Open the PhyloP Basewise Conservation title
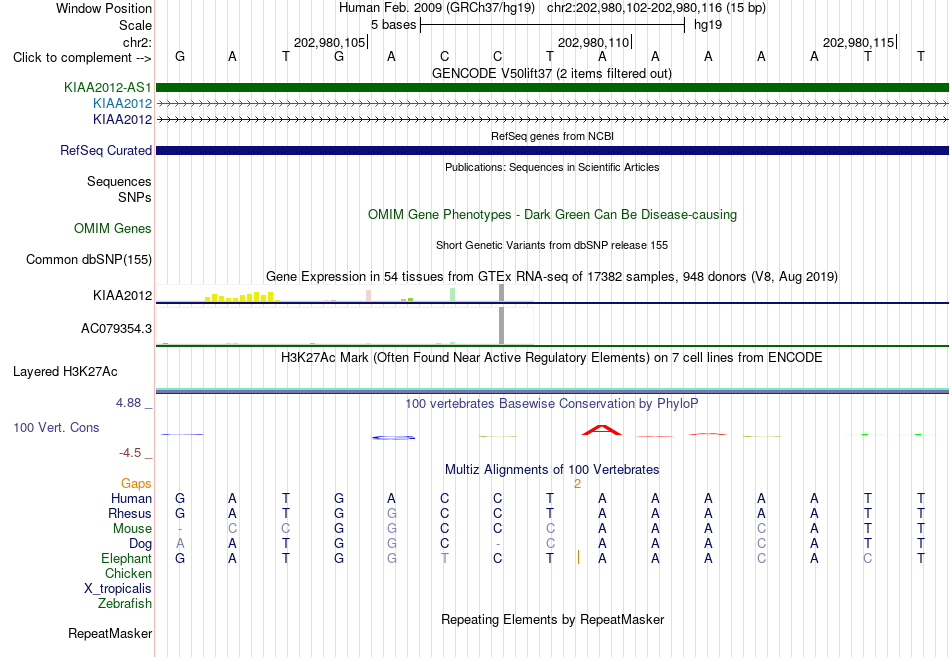 (551, 404)
